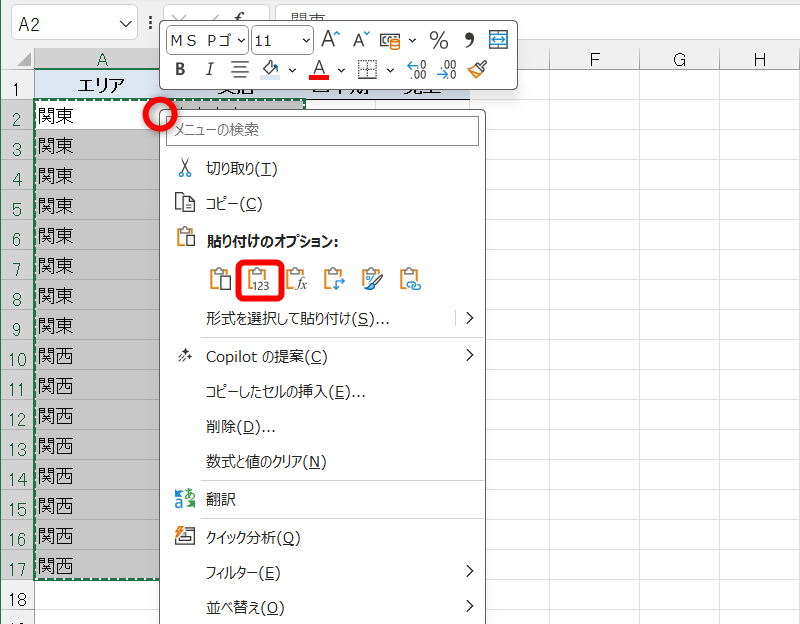Increase decimal places
800x624 pixels.
click(417, 69)
